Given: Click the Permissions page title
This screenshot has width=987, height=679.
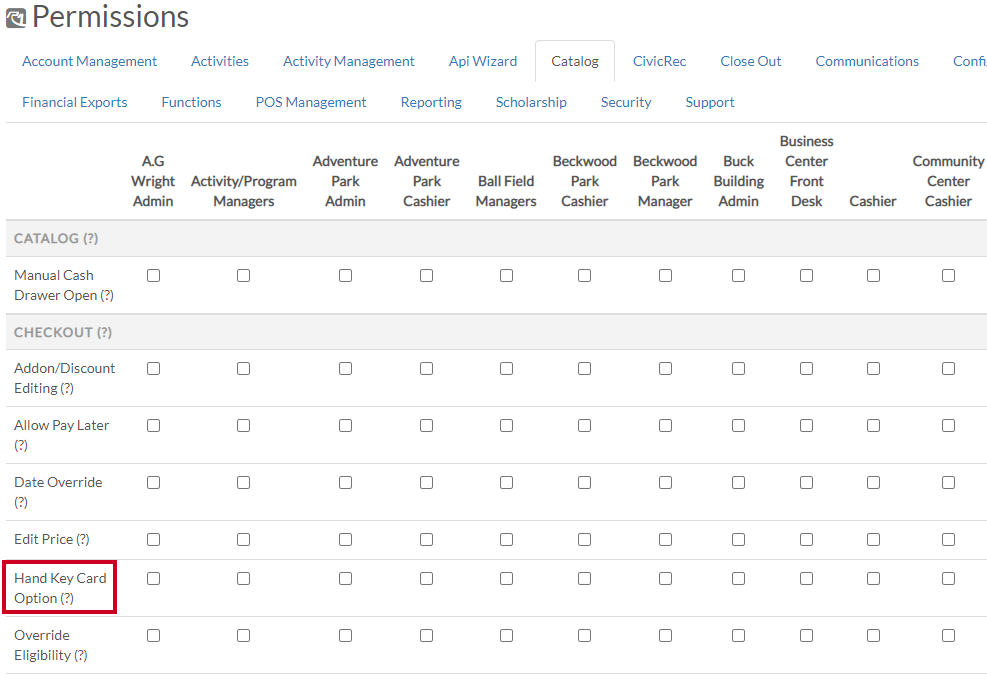Looking at the screenshot, I should point(110,16).
